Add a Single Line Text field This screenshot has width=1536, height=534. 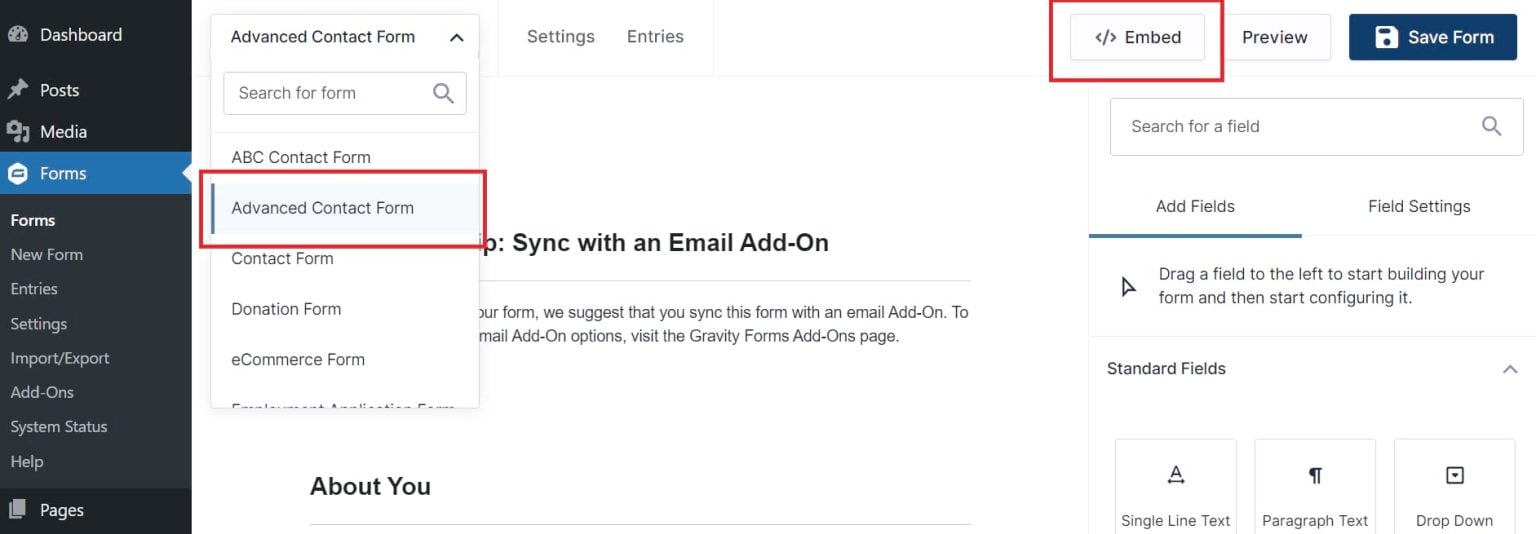coord(1176,486)
